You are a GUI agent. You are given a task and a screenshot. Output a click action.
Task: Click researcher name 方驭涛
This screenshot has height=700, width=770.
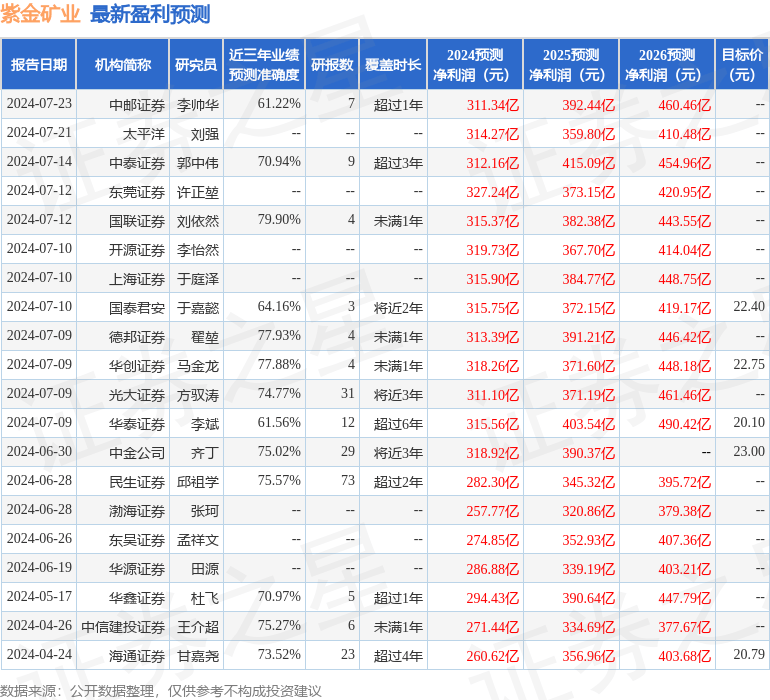point(198,394)
